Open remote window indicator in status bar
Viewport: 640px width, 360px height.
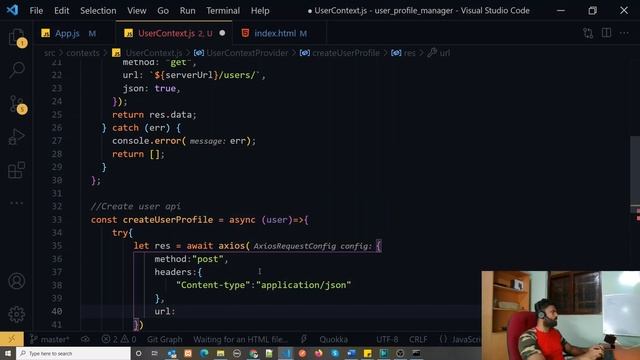click(11, 339)
